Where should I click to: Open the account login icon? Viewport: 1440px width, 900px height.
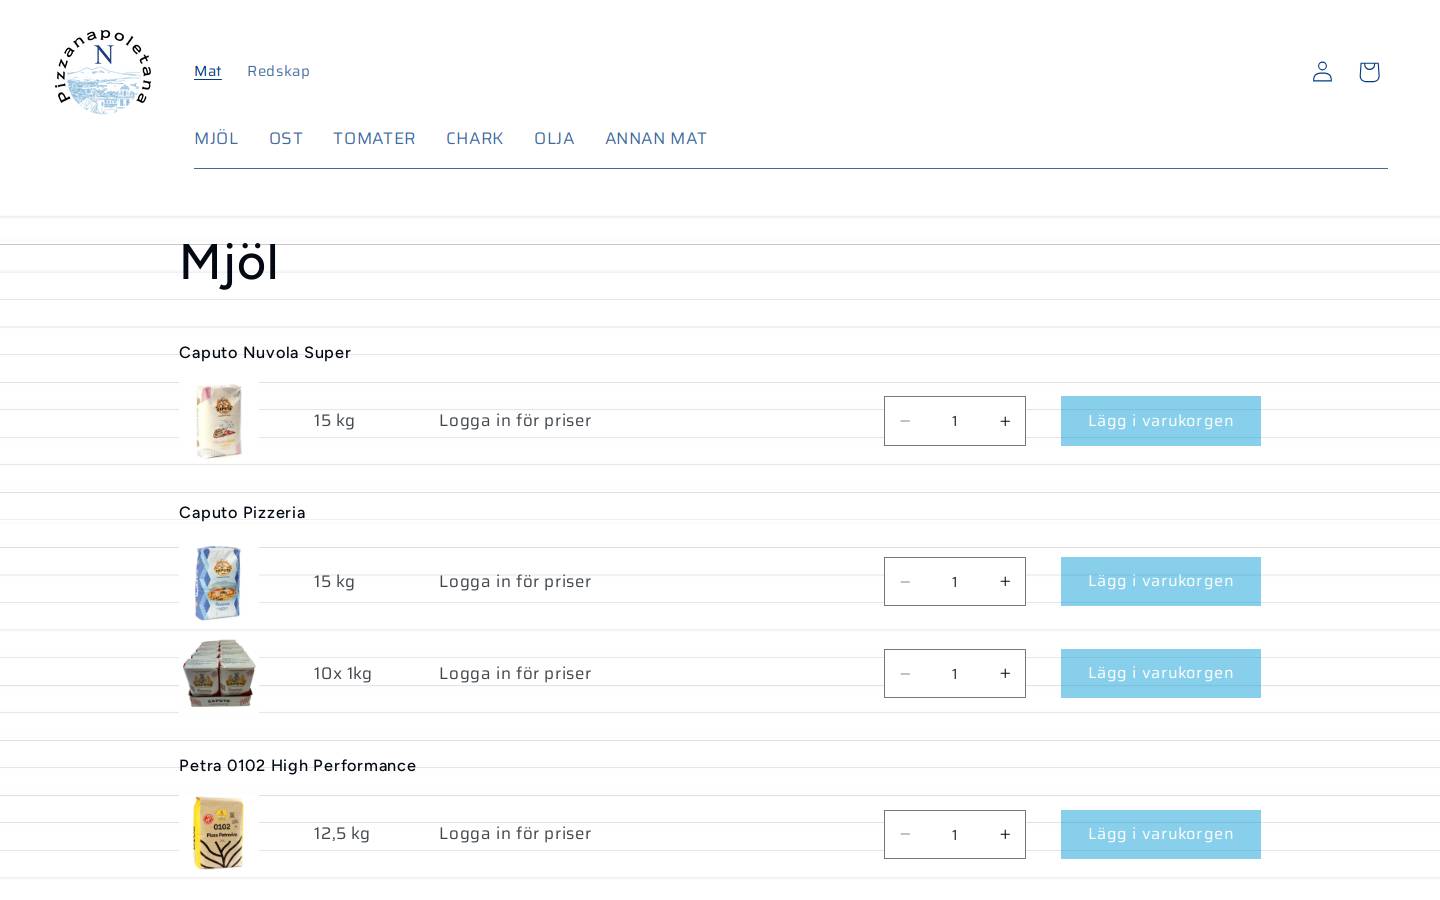click(x=1322, y=71)
